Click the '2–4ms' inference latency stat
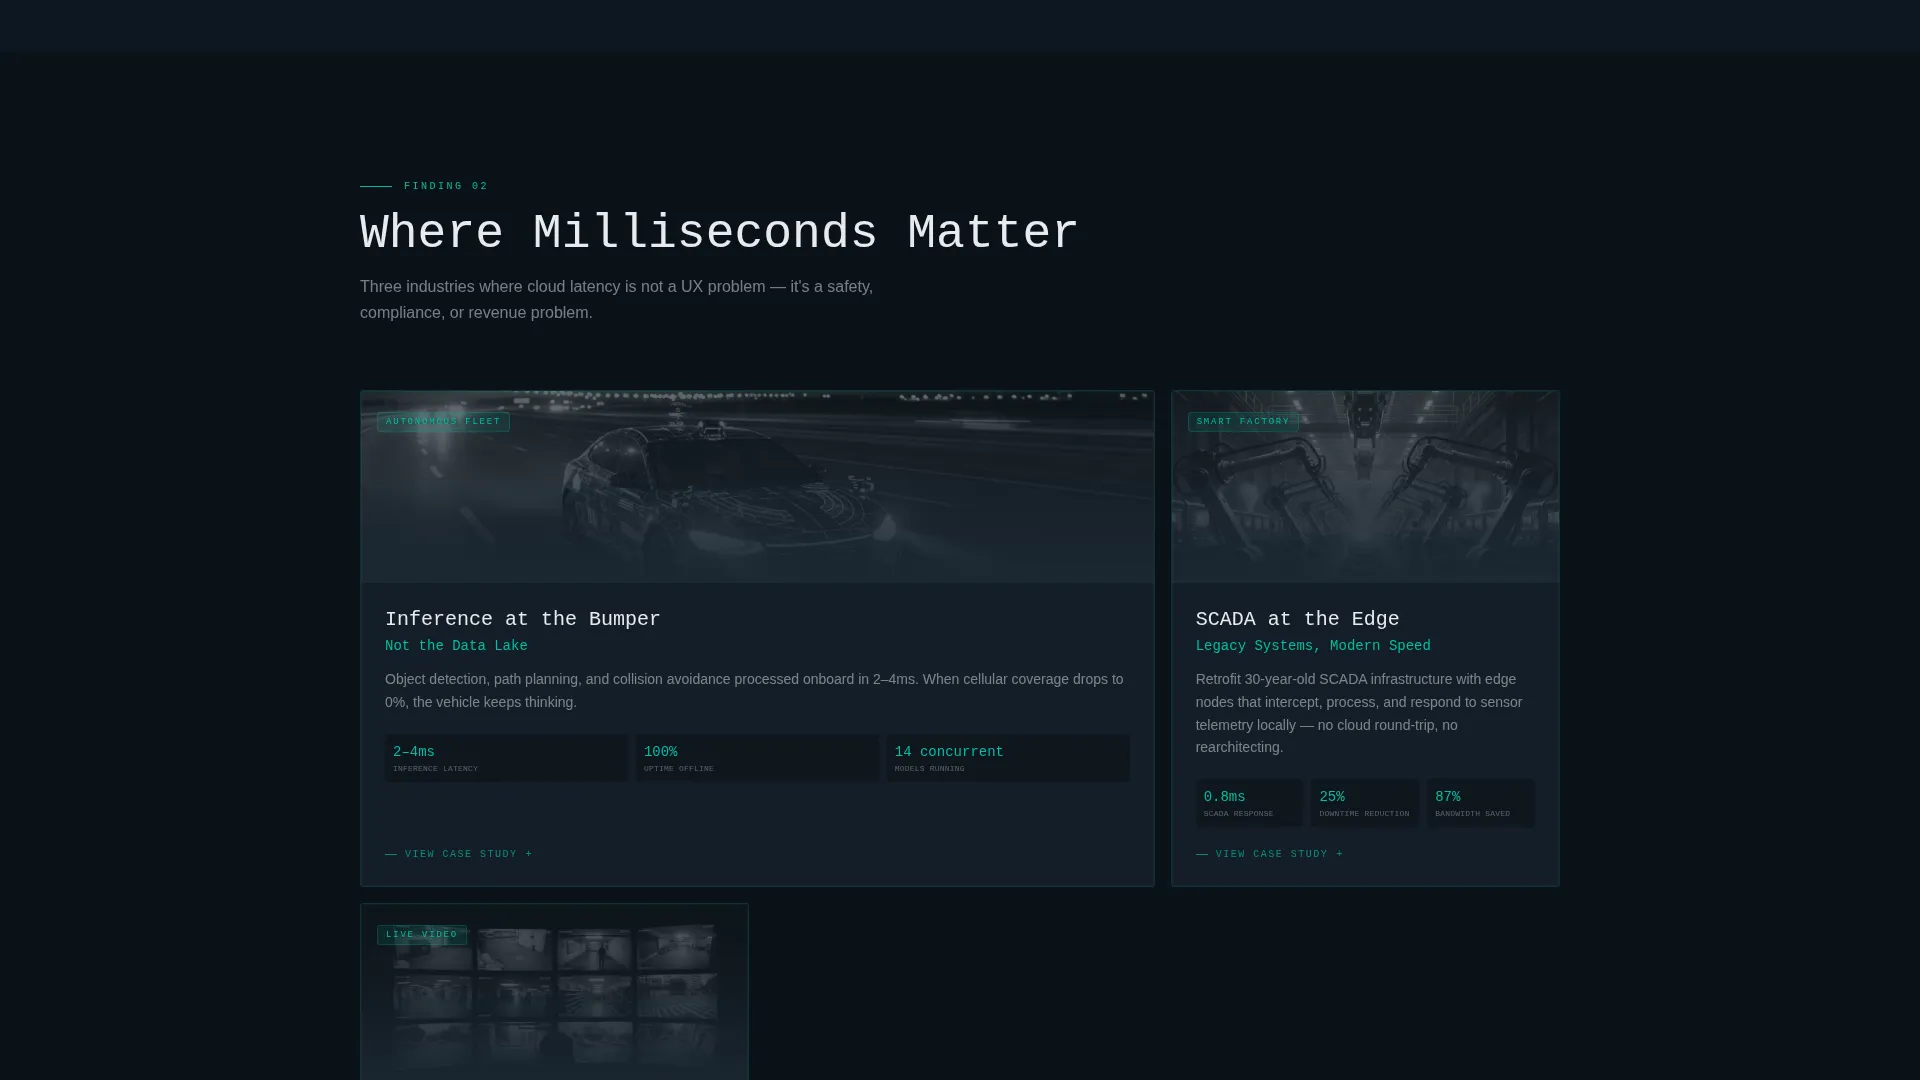This screenshot has width=1920, height=1080. point(506,758)
